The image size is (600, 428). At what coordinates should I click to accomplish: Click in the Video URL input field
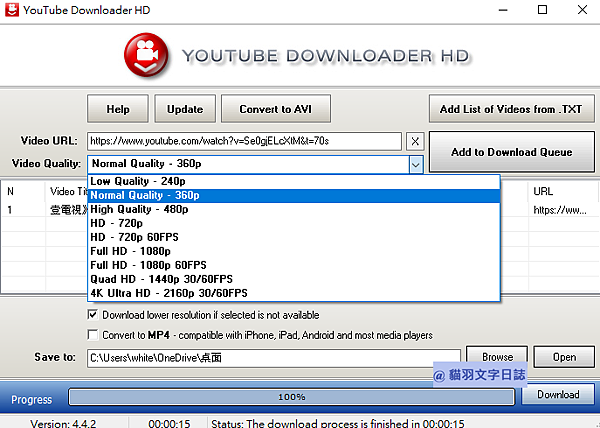(x=244, y=142)
